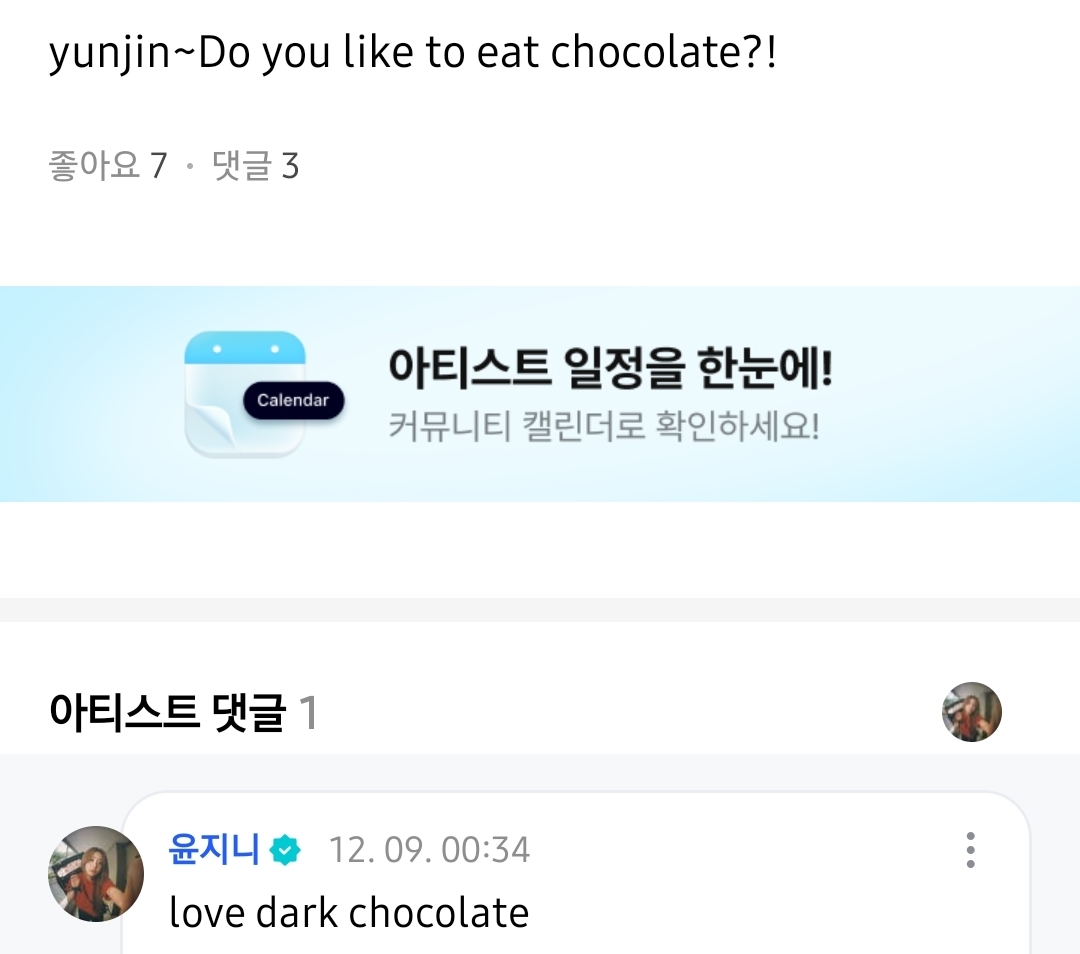Image resolution: width=1080 pixels, height=954 pixels.
Task: Open the three-dot menu on 윤지니's comment
Action: [x=970, y=849]
